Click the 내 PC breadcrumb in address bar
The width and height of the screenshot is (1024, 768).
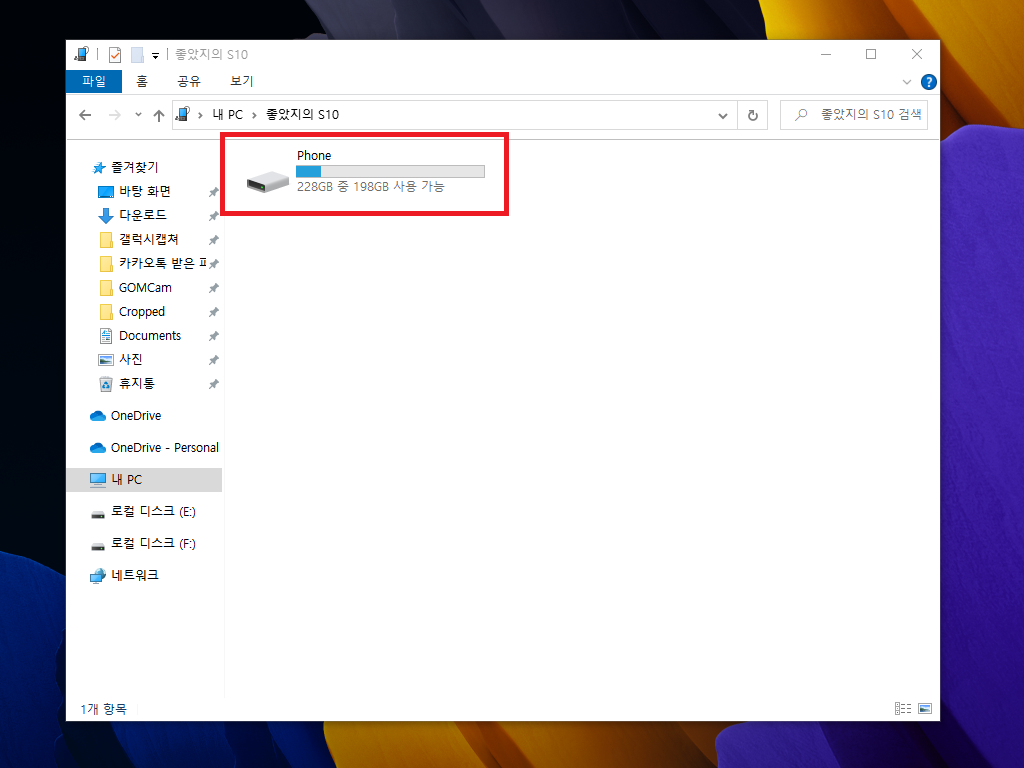(227, 115)
